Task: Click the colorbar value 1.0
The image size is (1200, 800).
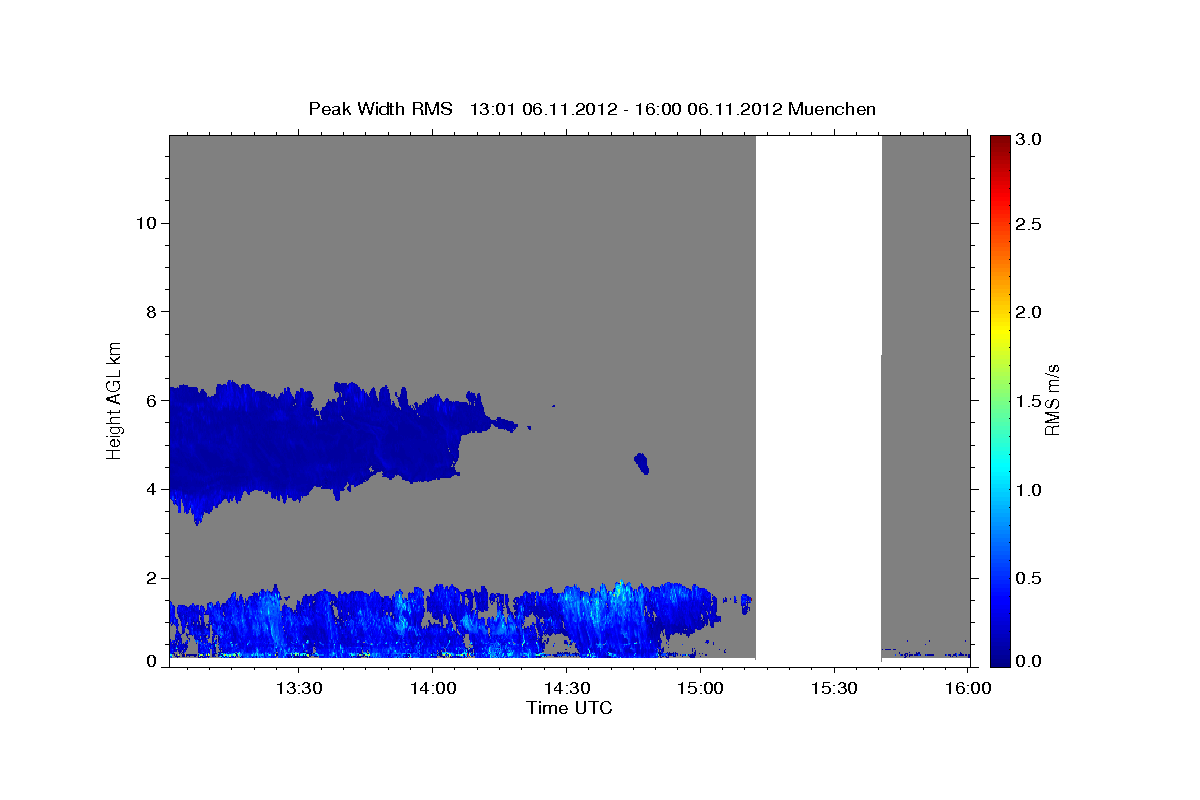Action: tap(1028, 490)
